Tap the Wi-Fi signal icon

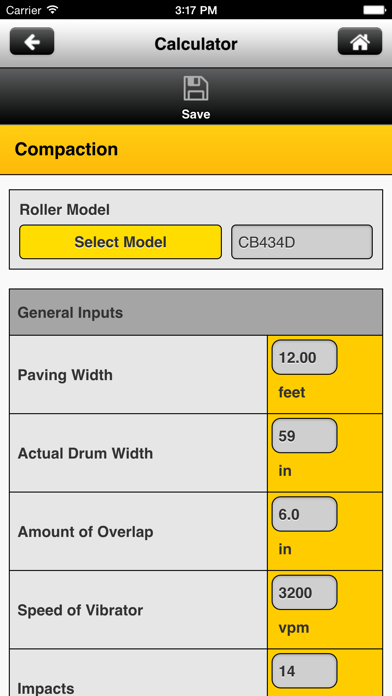[x=52, y=9]
